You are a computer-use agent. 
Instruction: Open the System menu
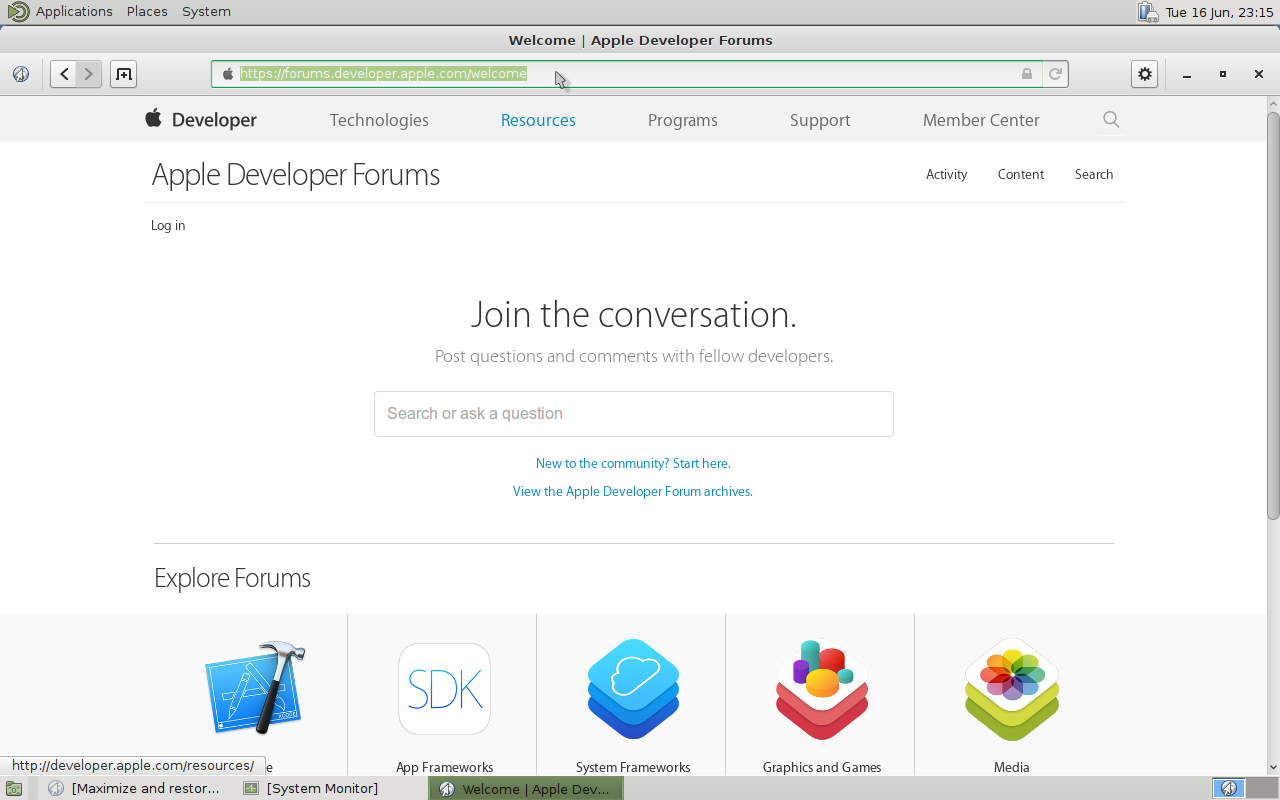[206, 12]
